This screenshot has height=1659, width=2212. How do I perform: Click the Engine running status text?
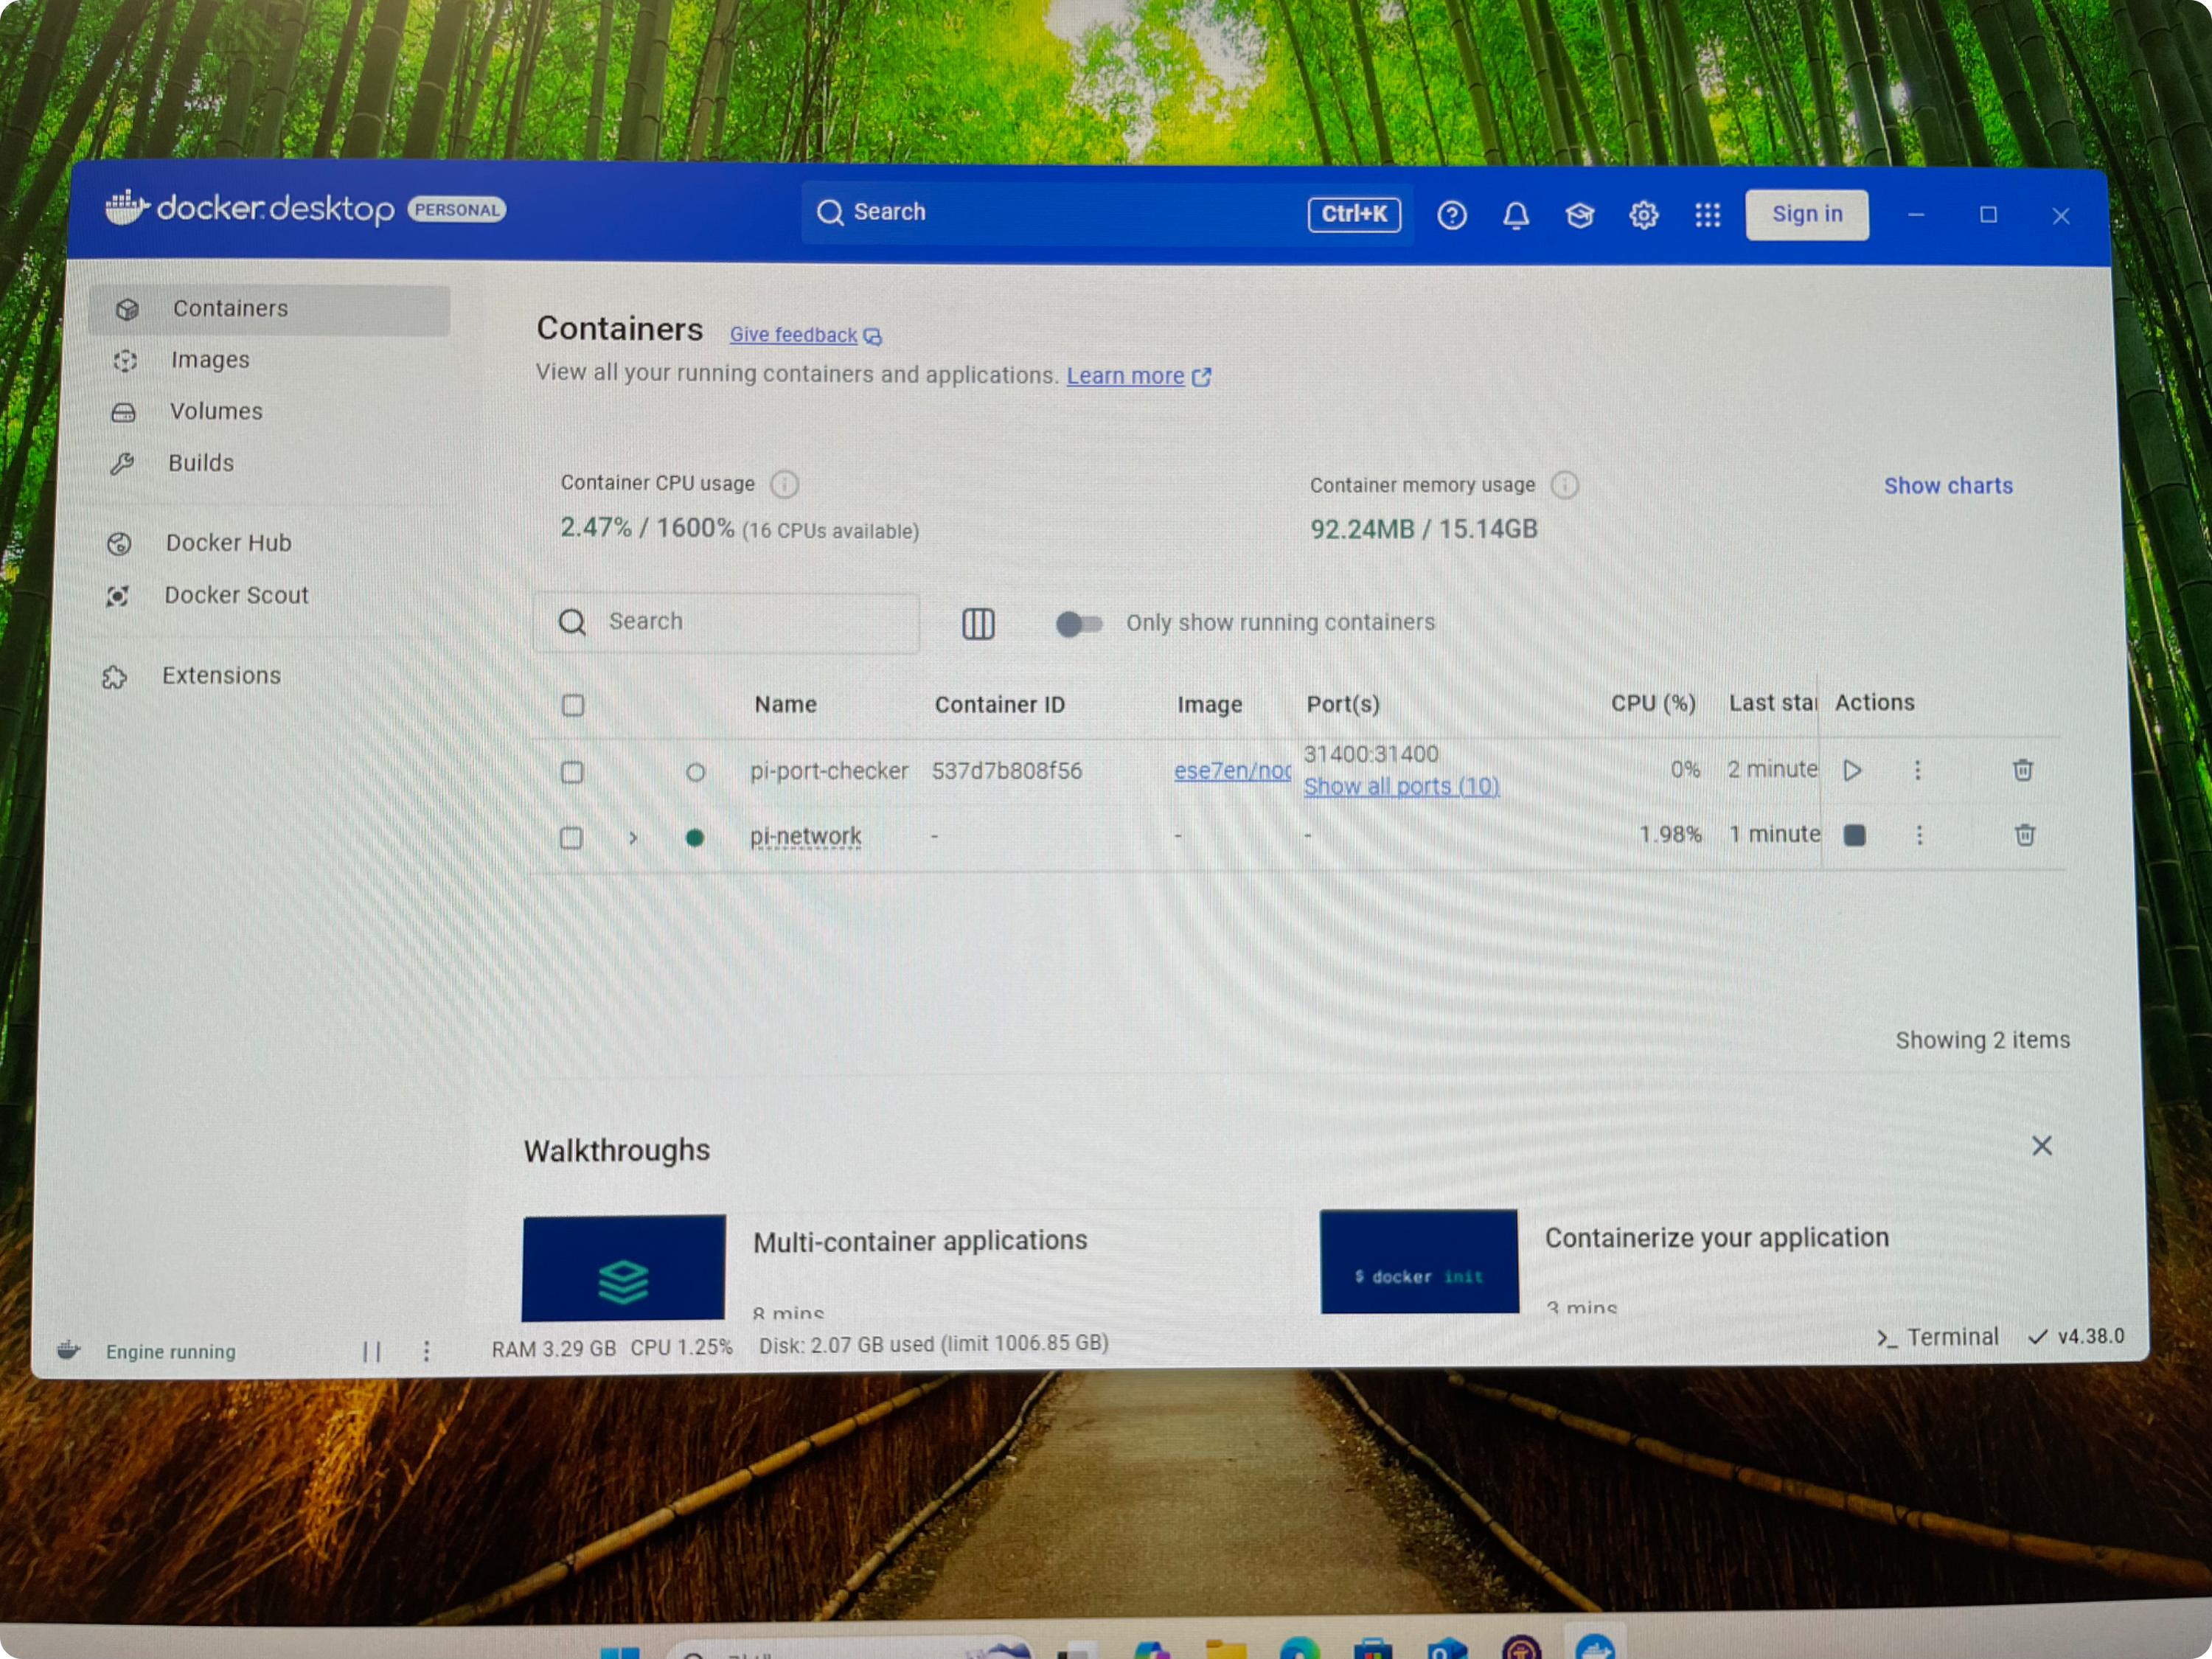(x=171, y=1352)
